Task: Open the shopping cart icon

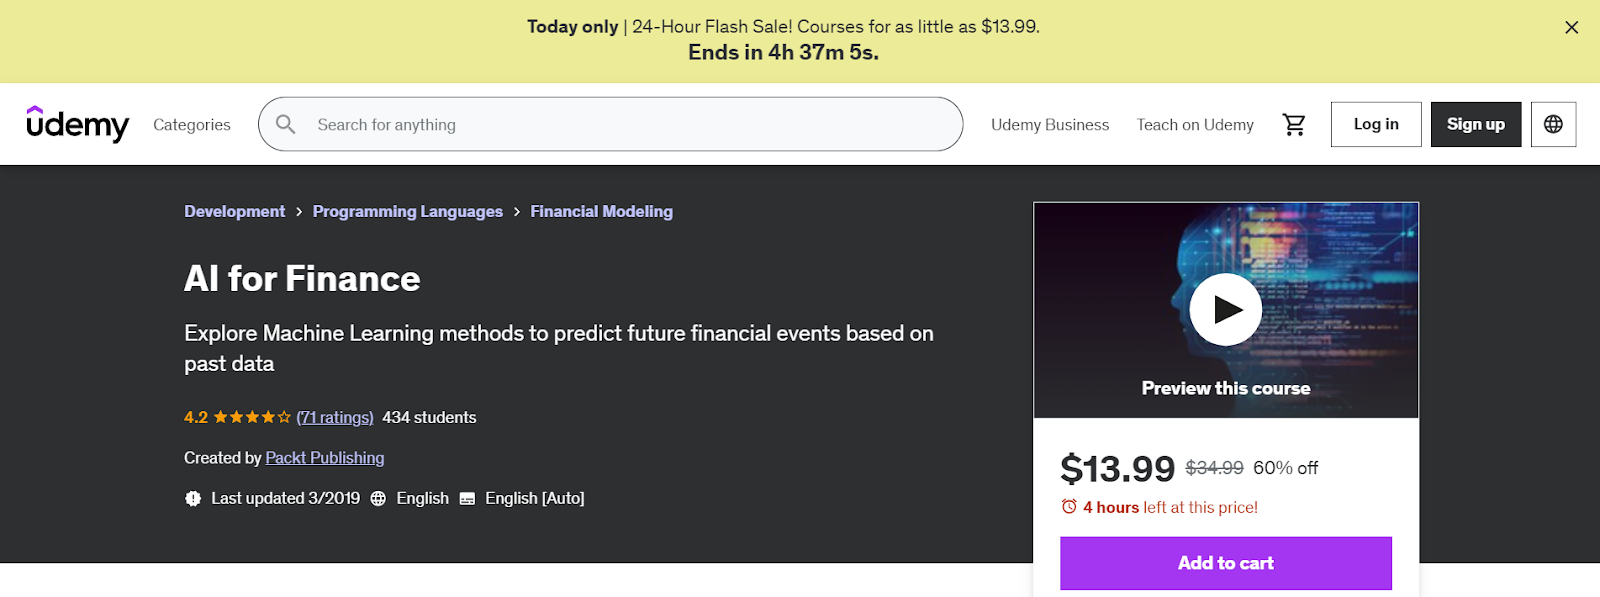Action: tap(1294, 124)
